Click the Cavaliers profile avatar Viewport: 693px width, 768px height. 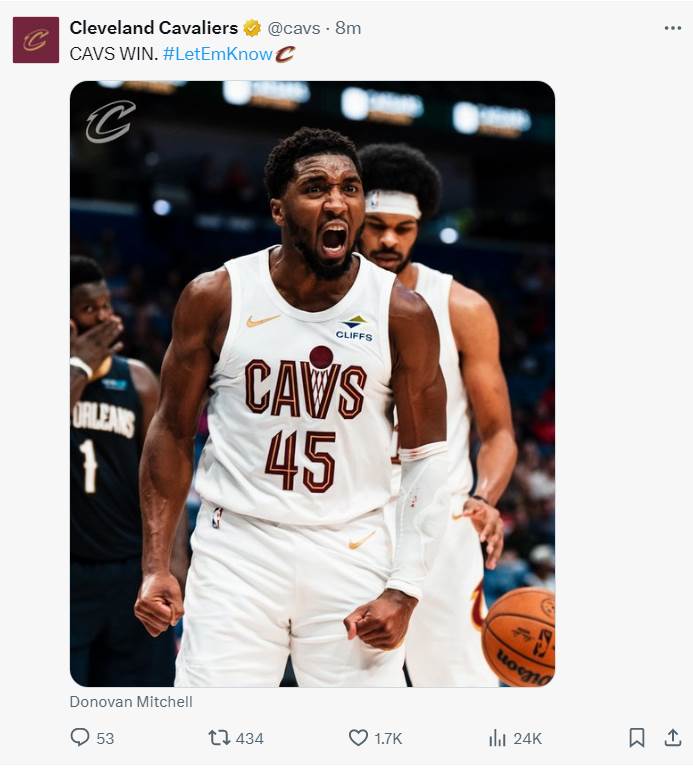pyautogui.click(x=36, y=40)
